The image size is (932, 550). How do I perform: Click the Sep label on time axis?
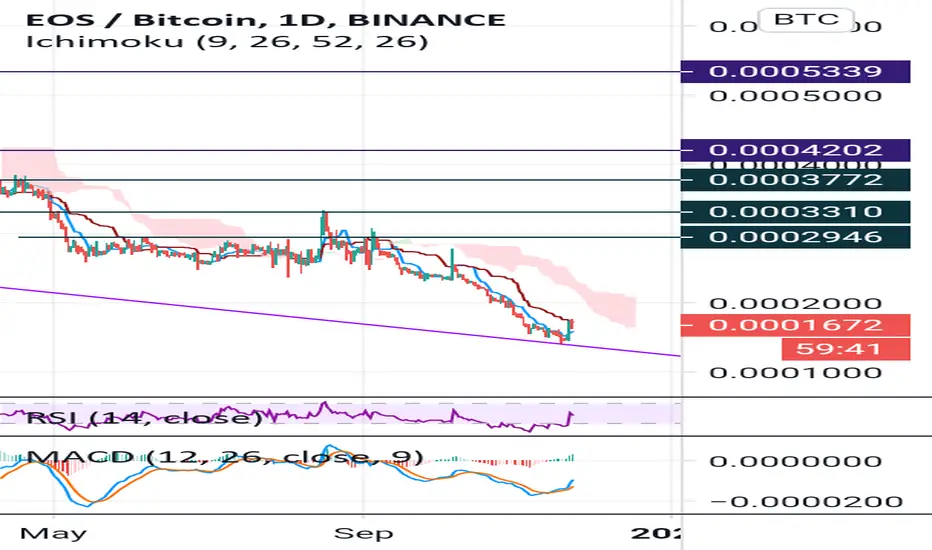pyautogui.click(x=364, y=533)
